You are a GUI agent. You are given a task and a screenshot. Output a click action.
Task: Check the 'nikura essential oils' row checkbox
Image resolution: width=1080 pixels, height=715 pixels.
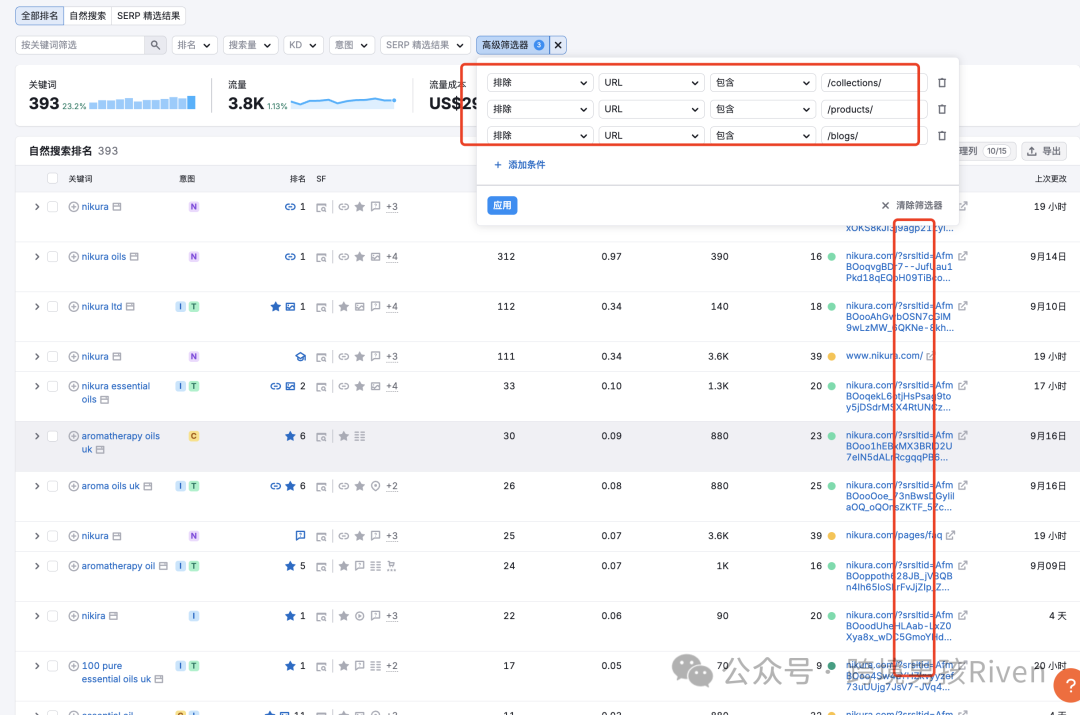pyautogui.click(x=52, y=386)
